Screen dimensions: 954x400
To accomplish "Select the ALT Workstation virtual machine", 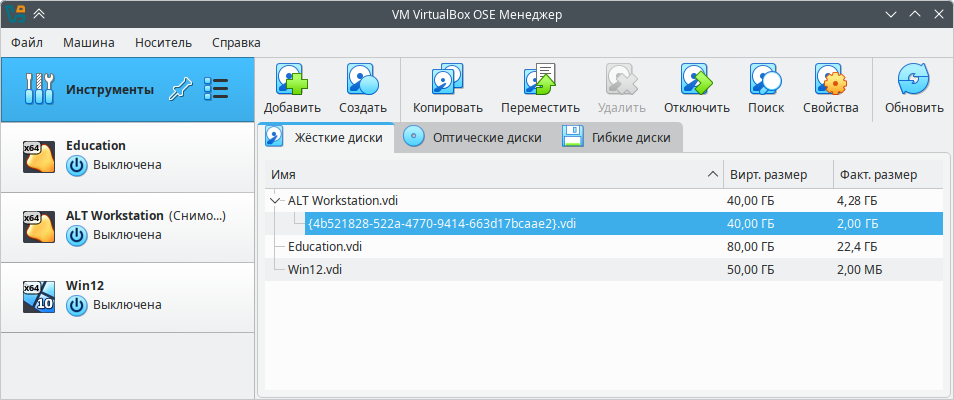I will click(x=127, y=227).
